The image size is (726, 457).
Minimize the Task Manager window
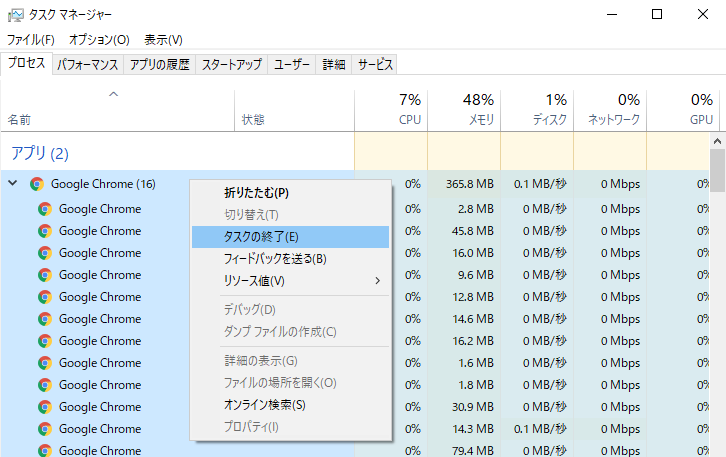[x=612, y=14]
